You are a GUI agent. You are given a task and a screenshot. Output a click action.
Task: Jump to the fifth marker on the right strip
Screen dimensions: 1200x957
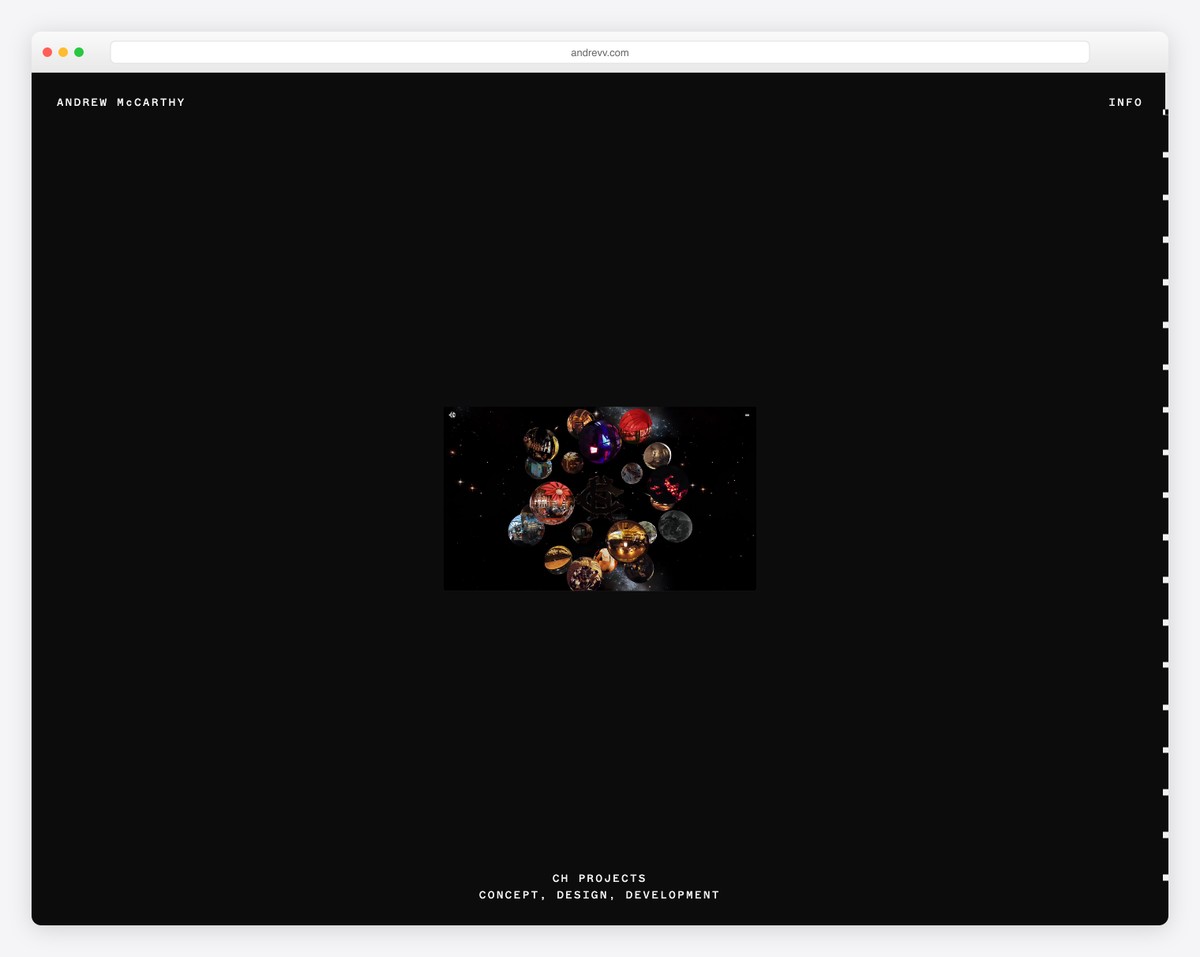pos(1166,283)
